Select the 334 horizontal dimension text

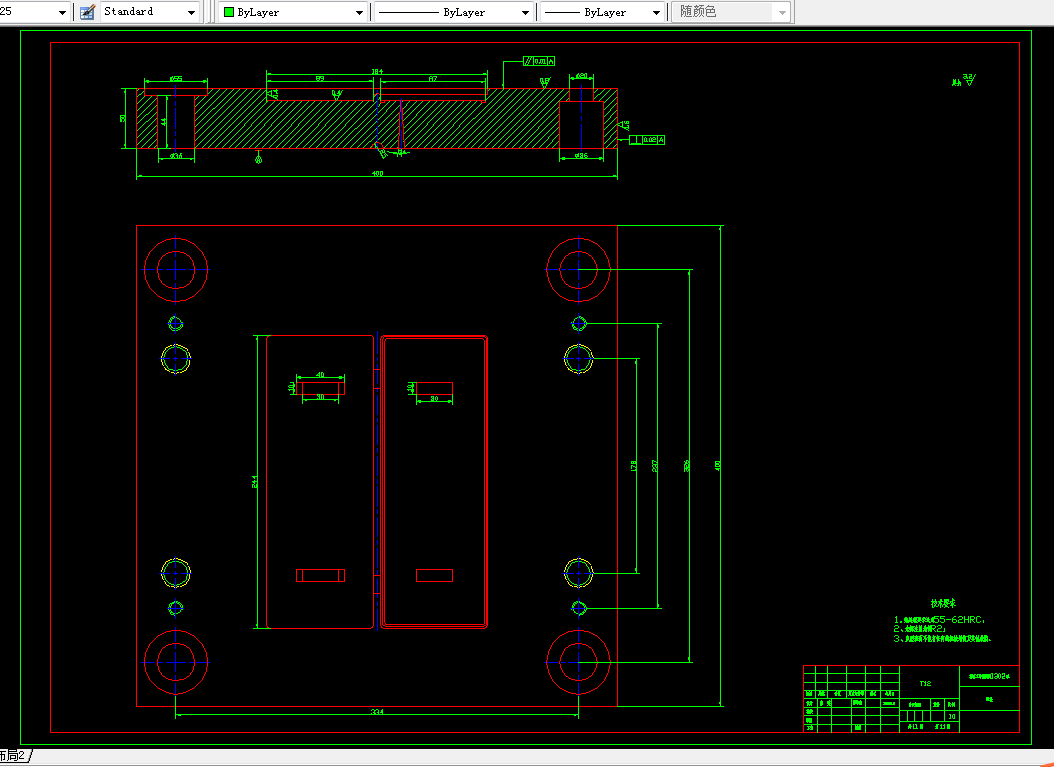point(377,712)
